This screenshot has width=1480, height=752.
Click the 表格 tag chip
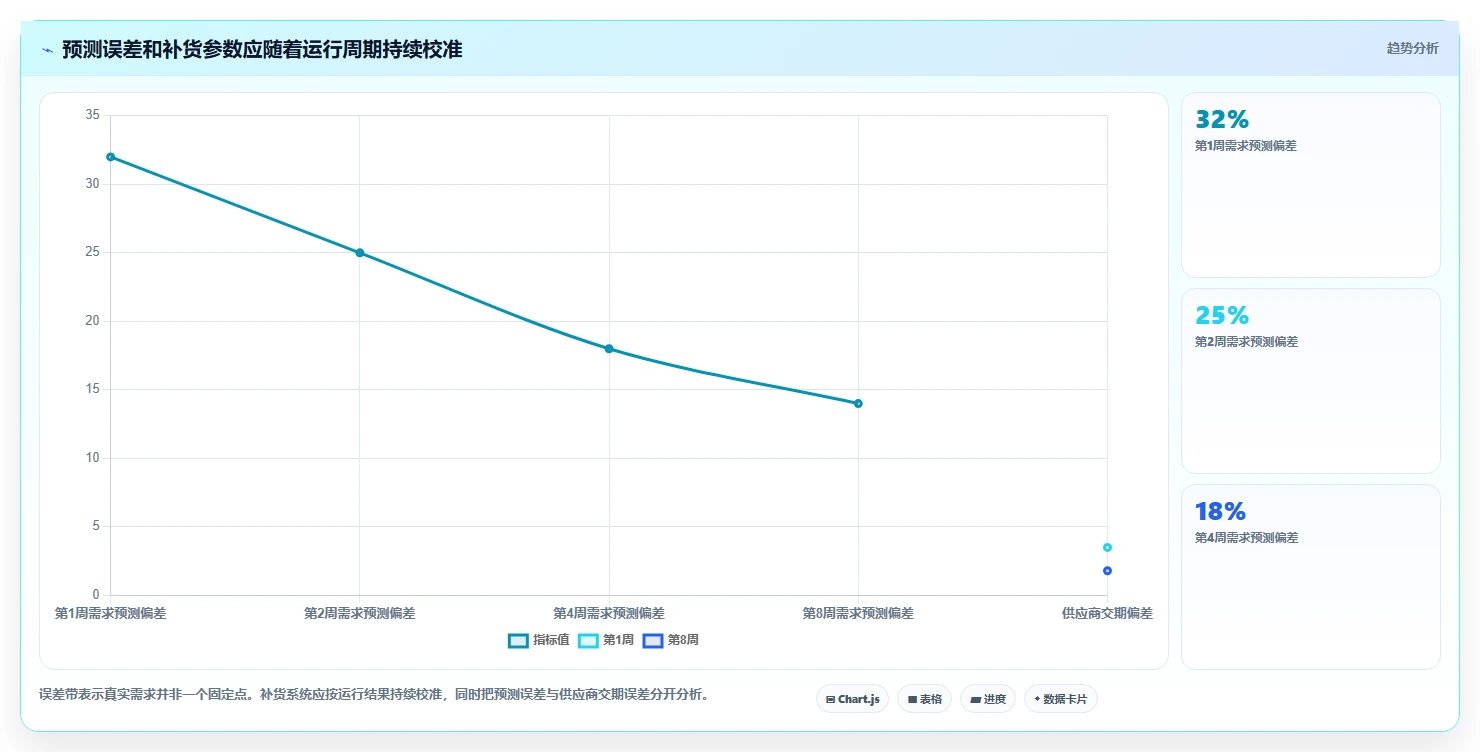[x=924, y=699]
